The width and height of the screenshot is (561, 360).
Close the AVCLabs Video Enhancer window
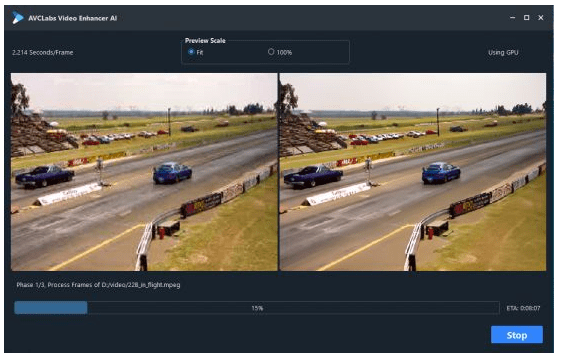pos(541,18)
